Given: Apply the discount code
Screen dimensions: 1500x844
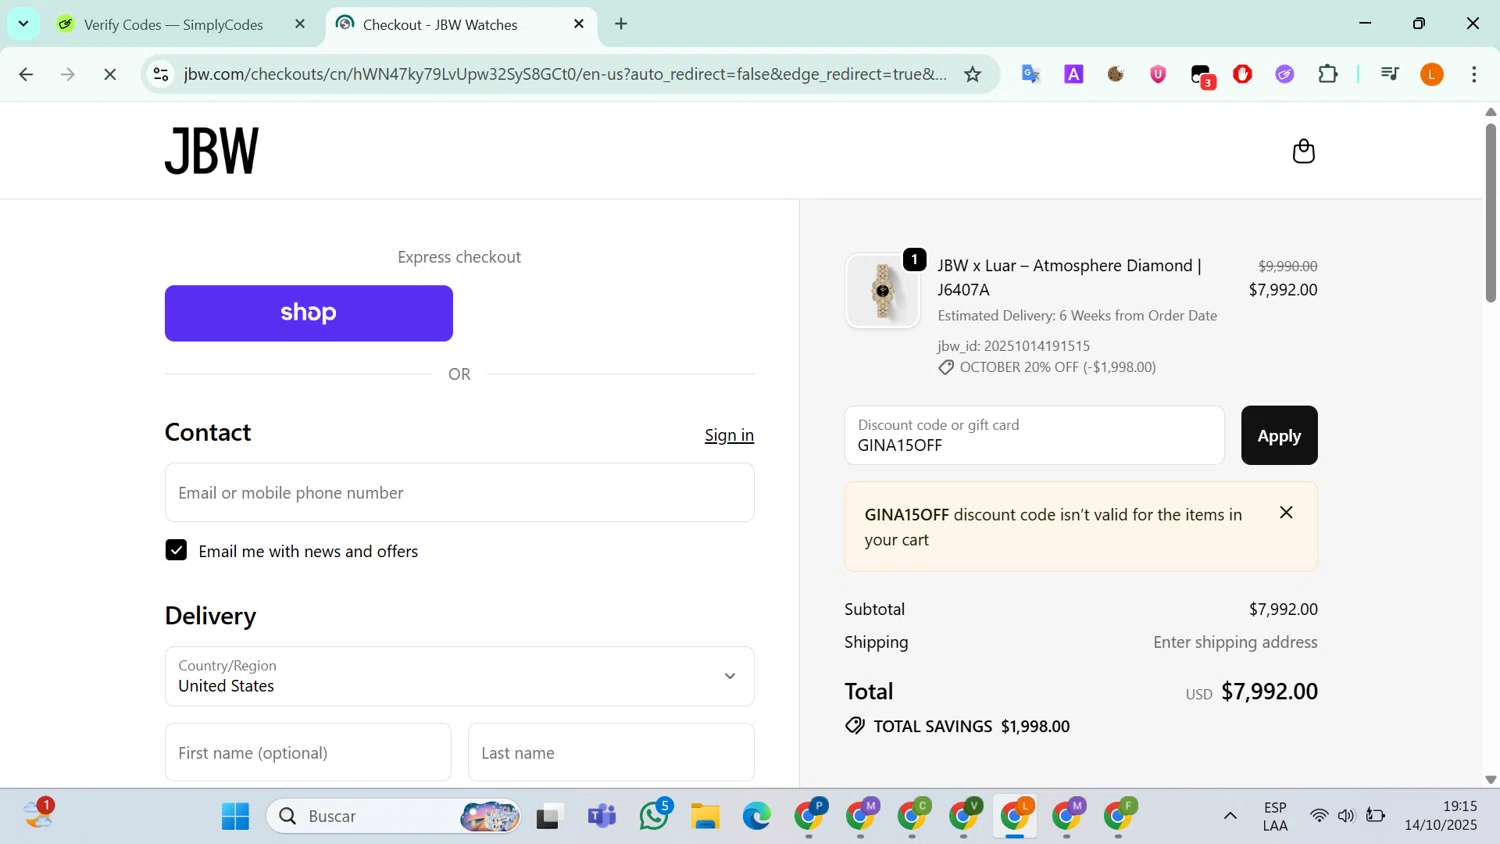Looking at the screenshot, I should coord(1279,435).
